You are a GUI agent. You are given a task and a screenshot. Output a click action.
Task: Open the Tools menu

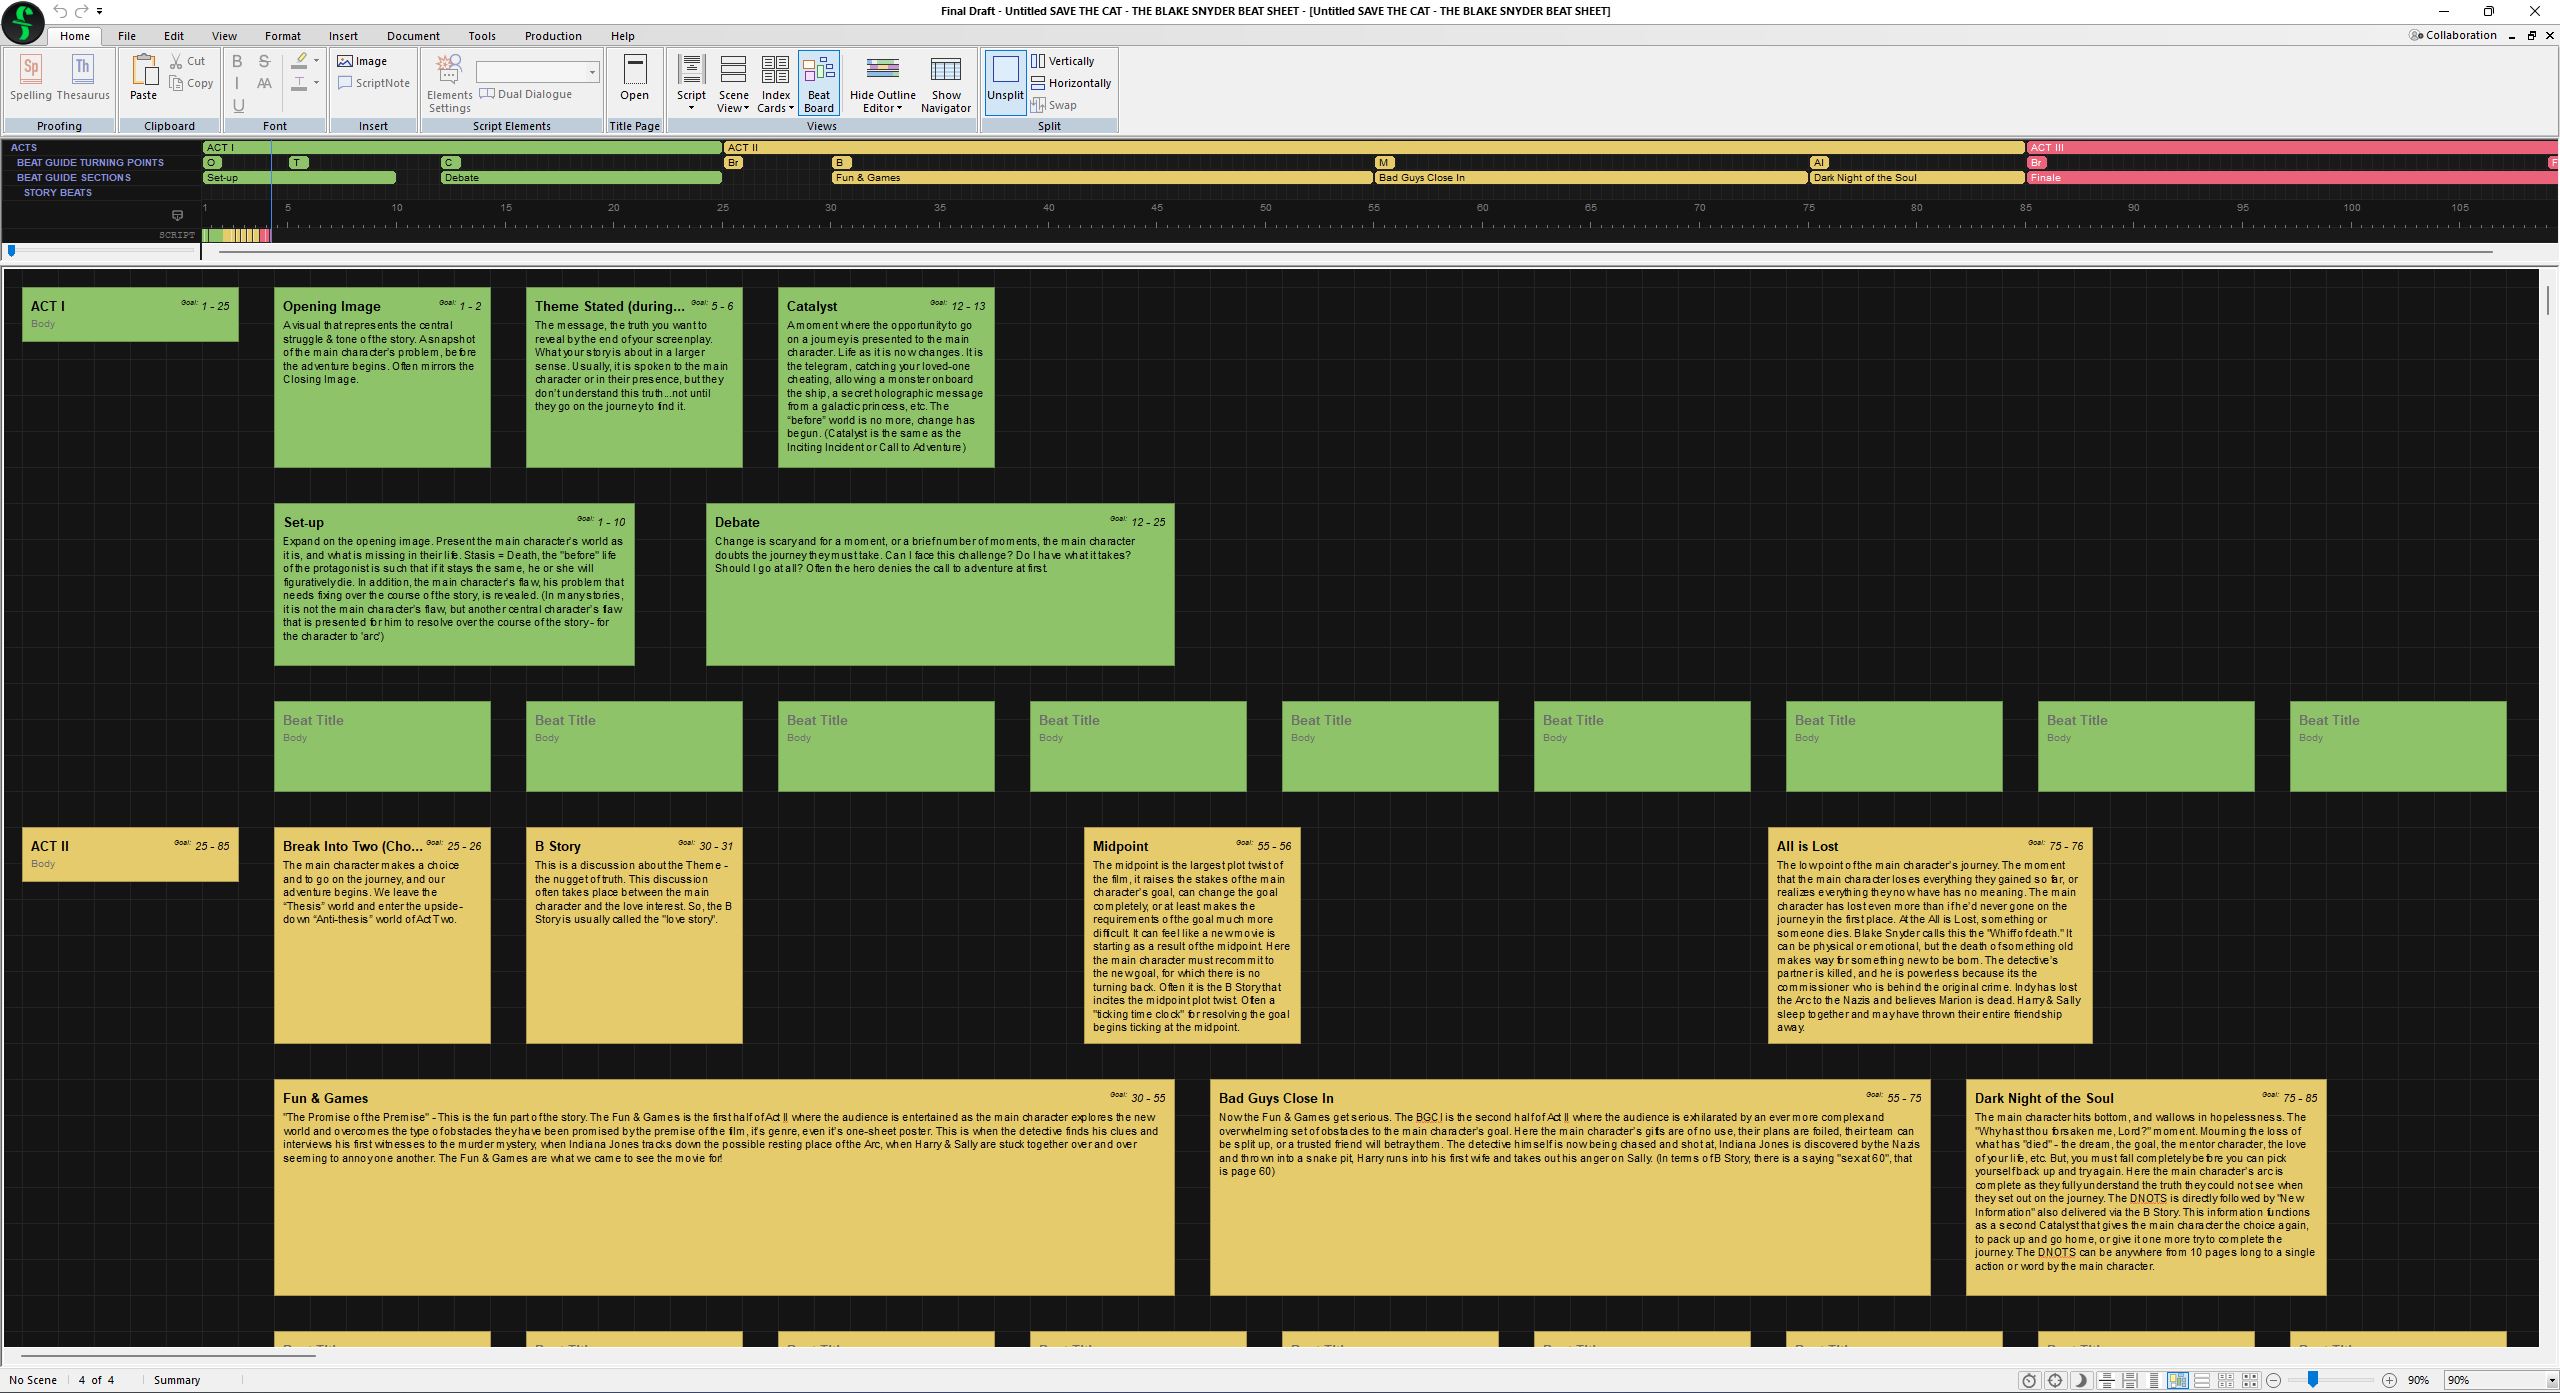click(481, 35)
